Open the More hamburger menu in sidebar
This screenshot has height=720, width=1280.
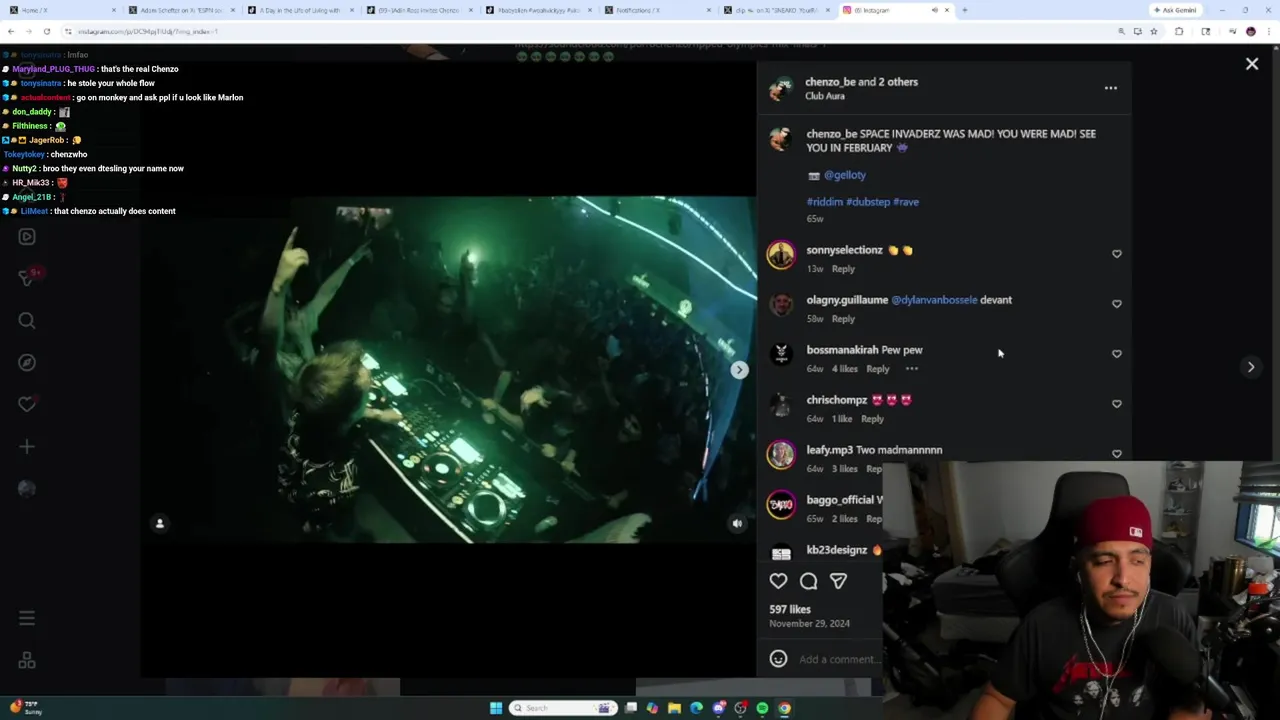27,618
